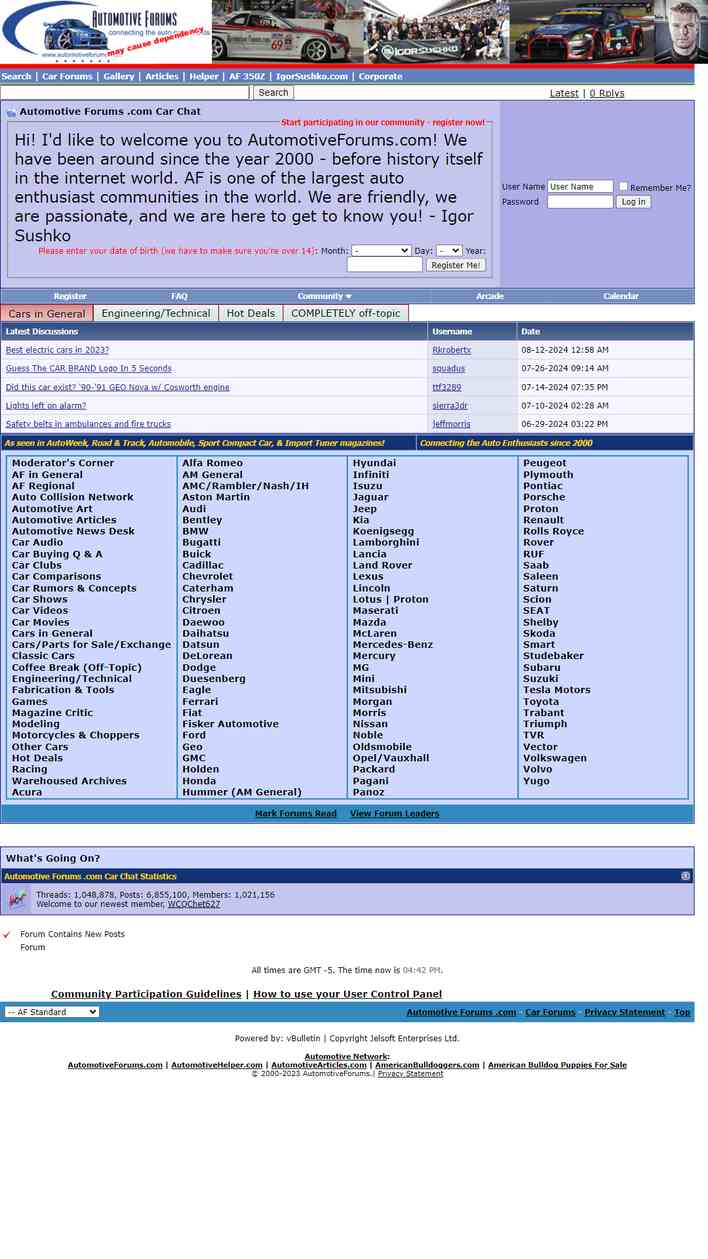Screen dimensions: 708x1259
Task: Toggle the Remember Me checkbox
Action: 623,187
